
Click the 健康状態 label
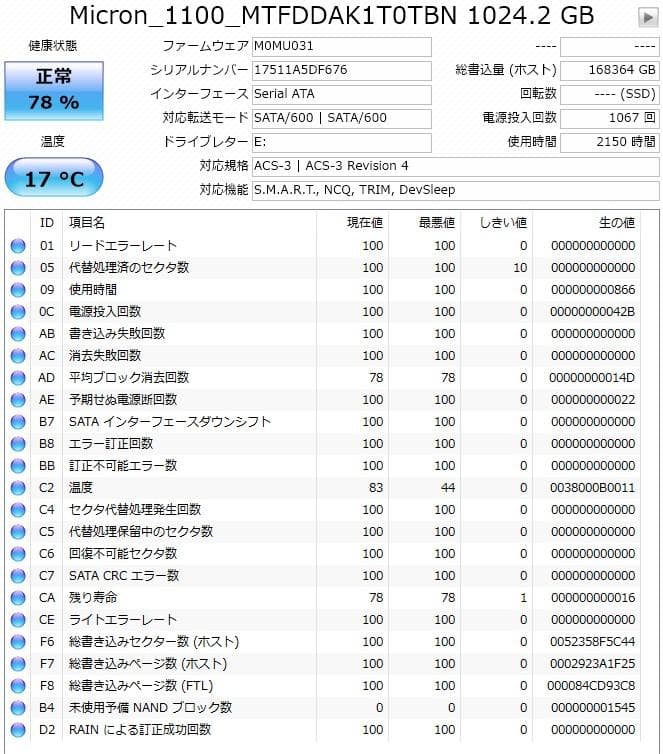click(x=52, y=46)
